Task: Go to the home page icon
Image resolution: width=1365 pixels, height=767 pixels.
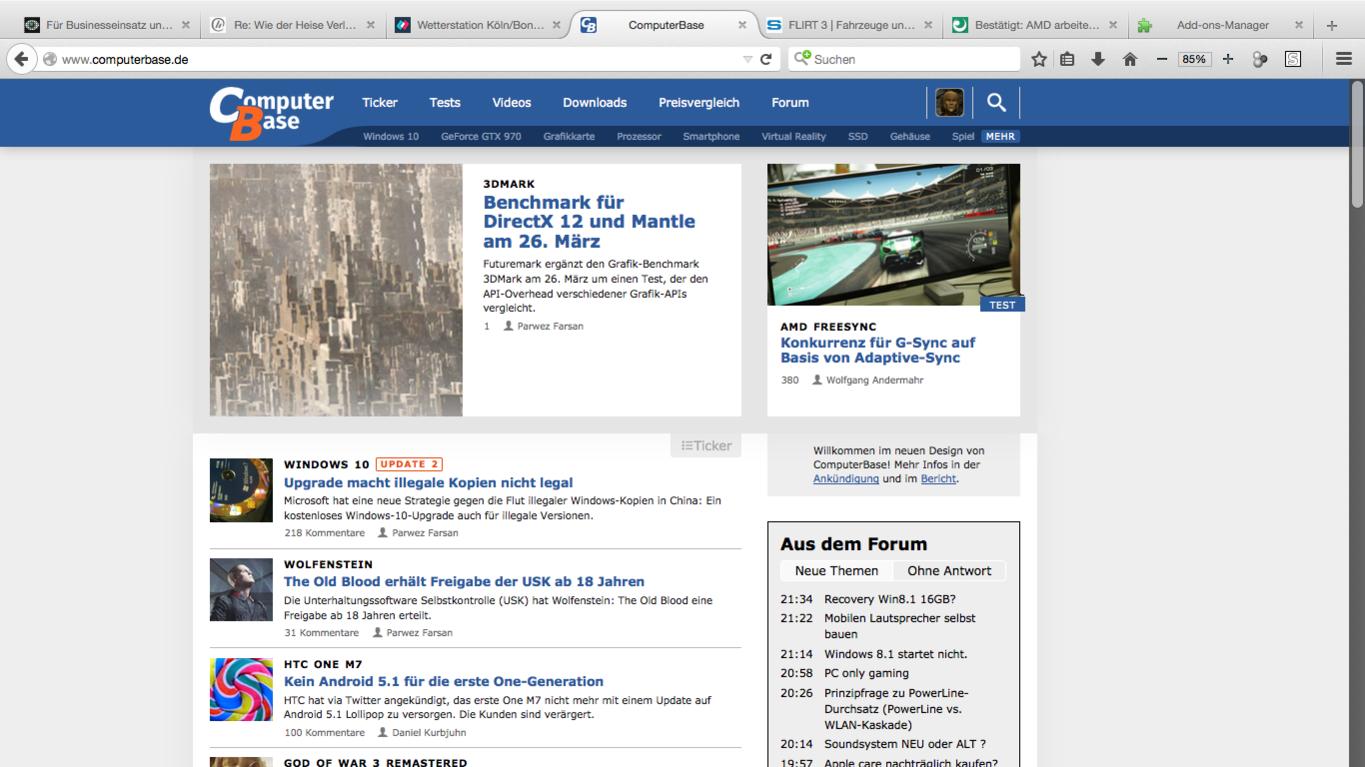Action: pyautogui.click(x=1130, y=59)
